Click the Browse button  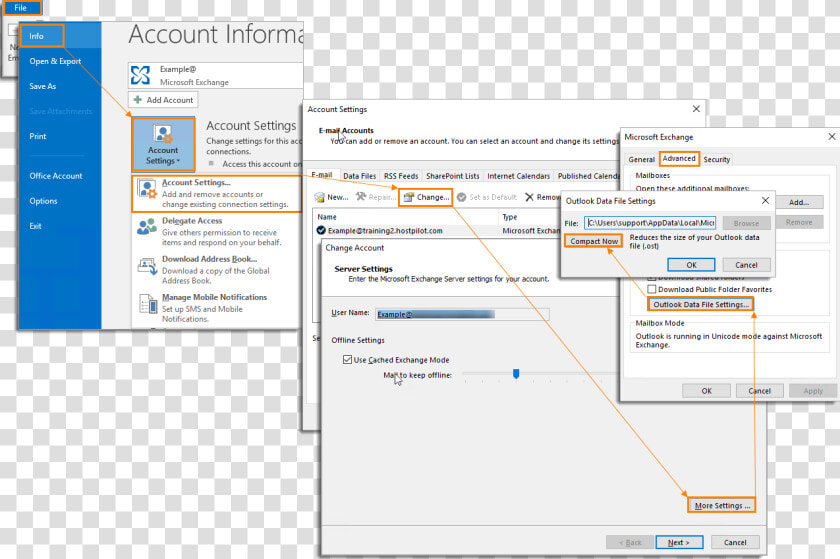(746, 222)
